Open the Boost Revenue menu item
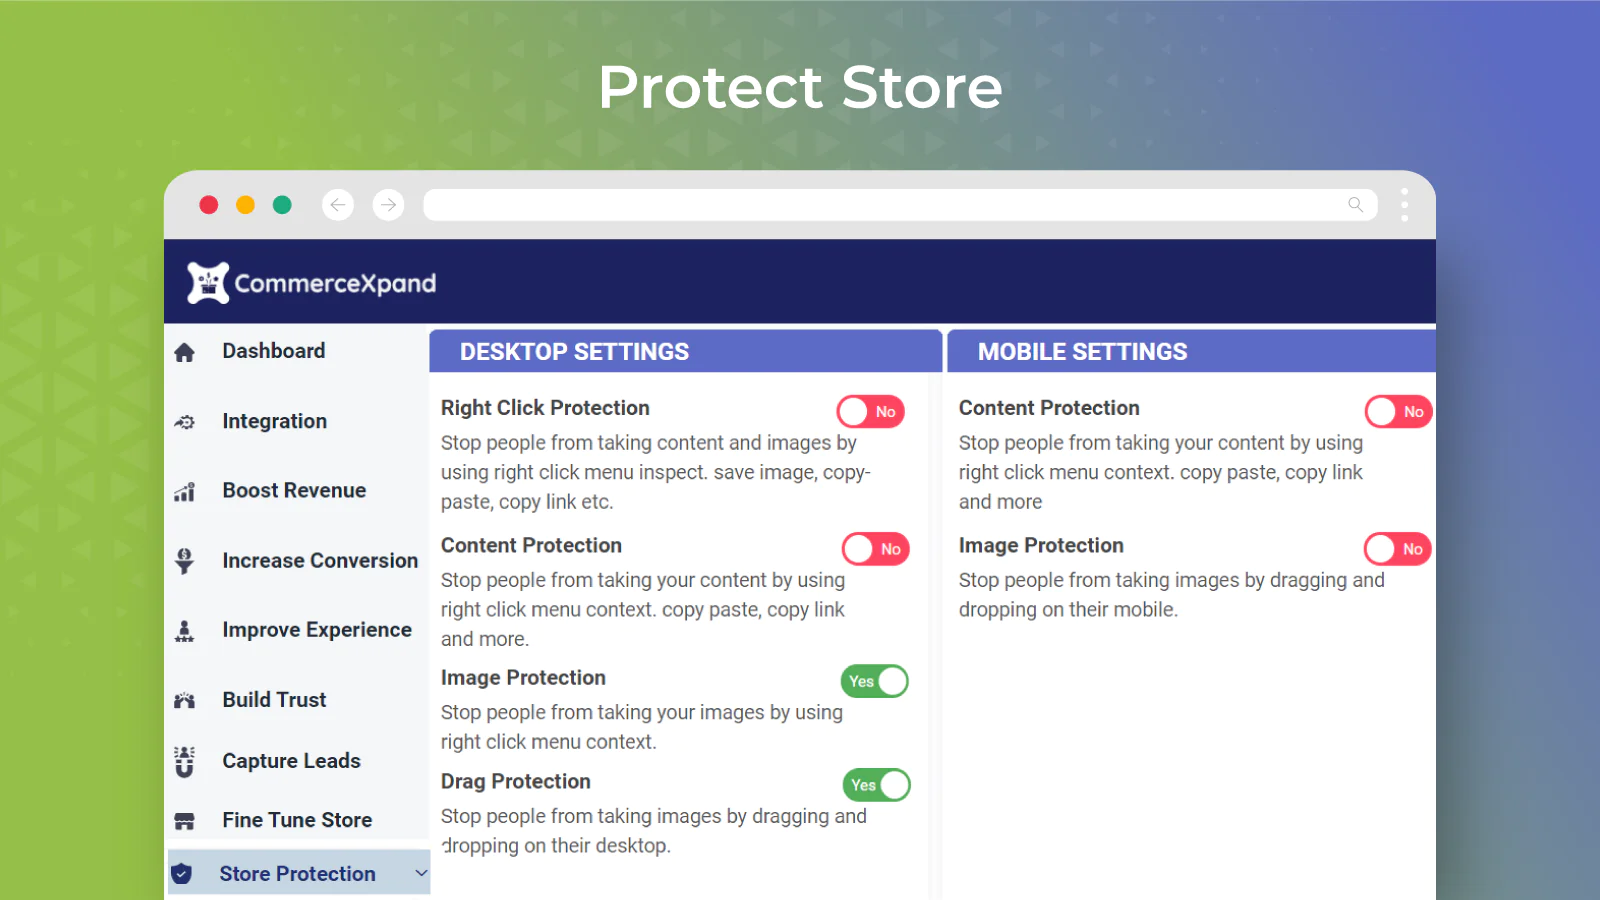 coord(294,491)
